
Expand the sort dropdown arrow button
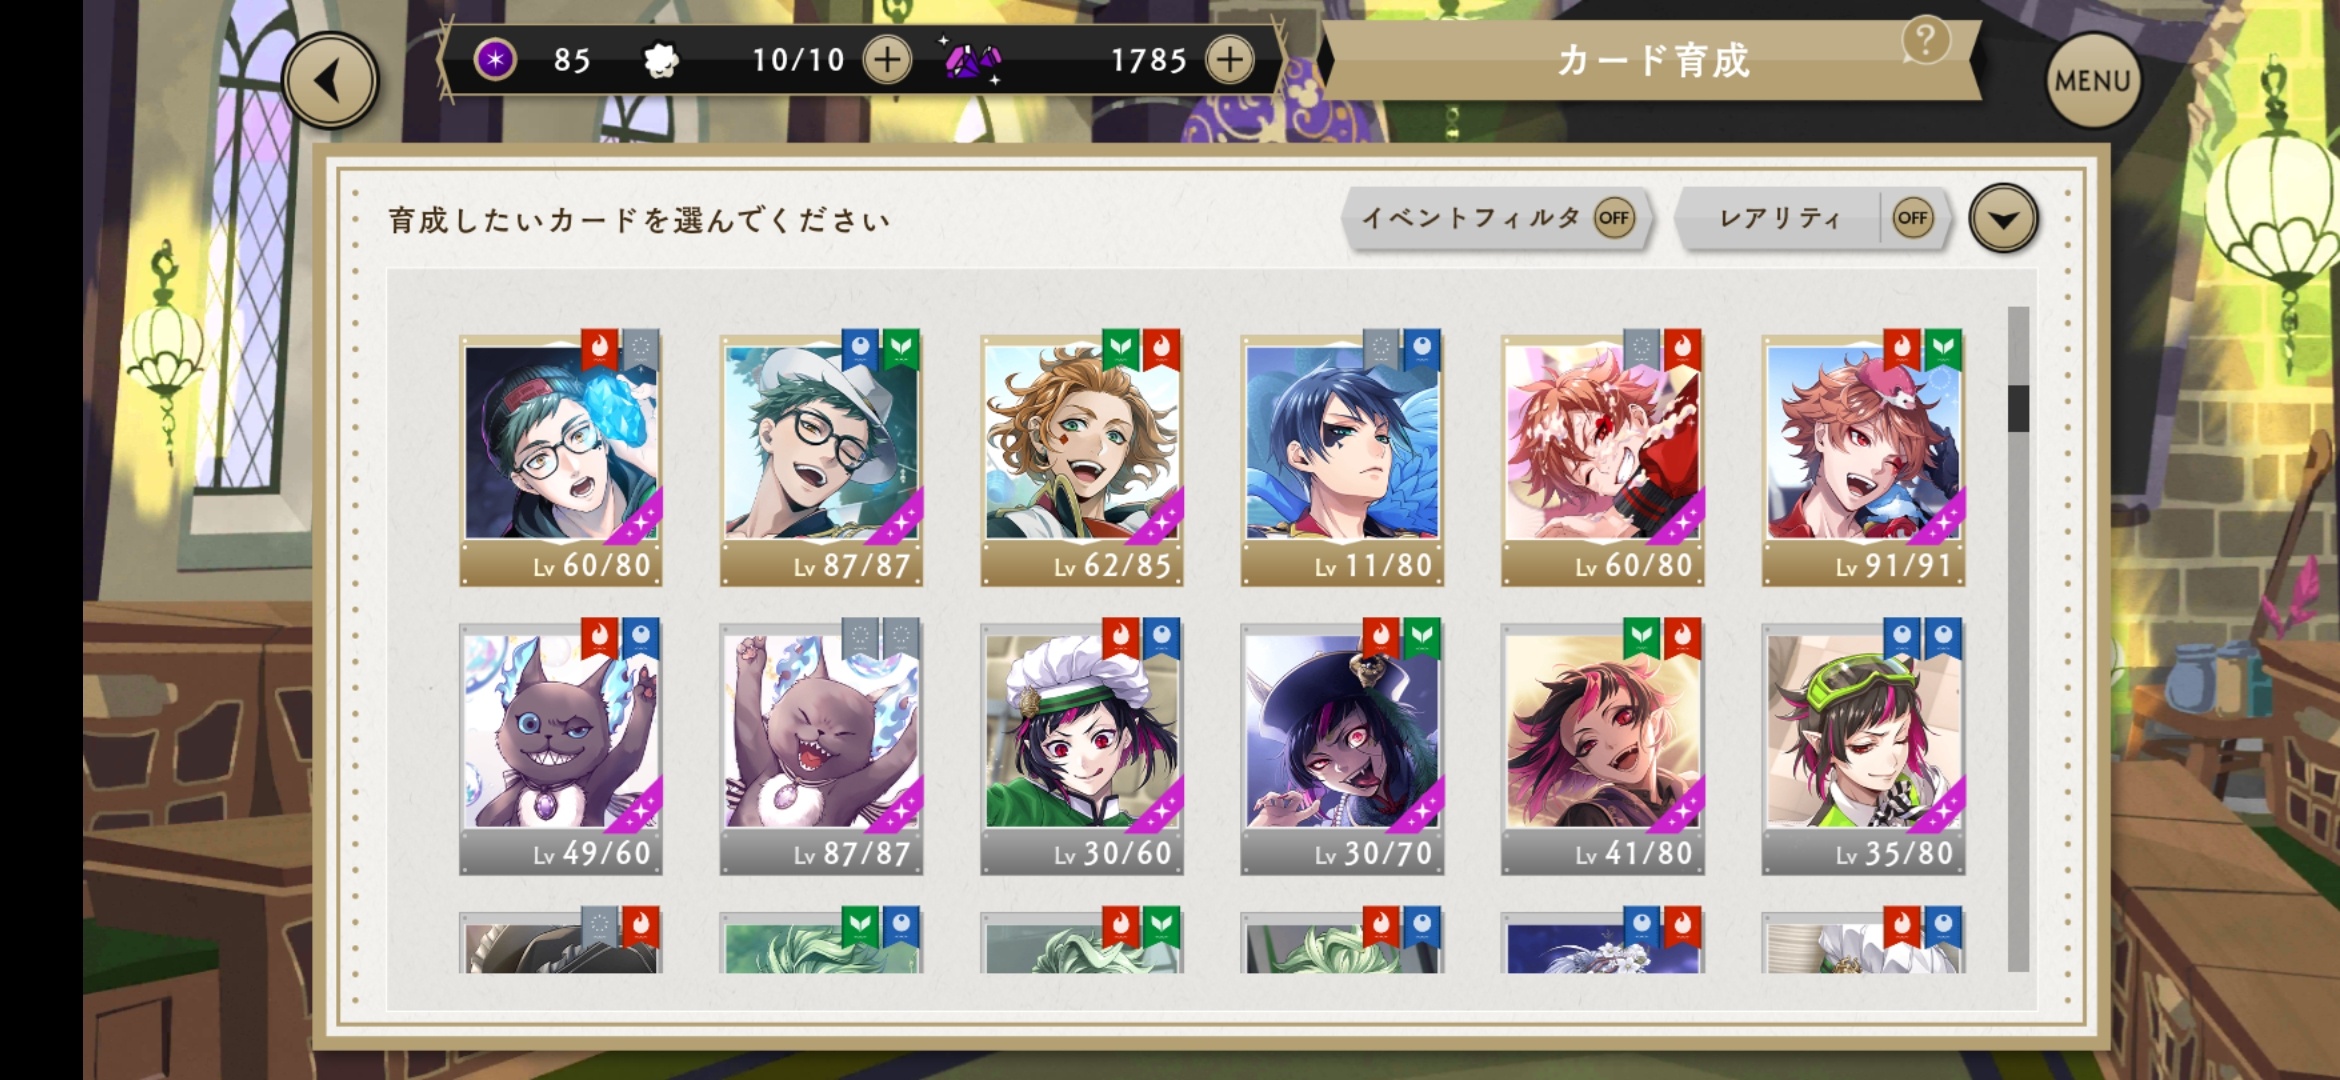point(2003,218)
